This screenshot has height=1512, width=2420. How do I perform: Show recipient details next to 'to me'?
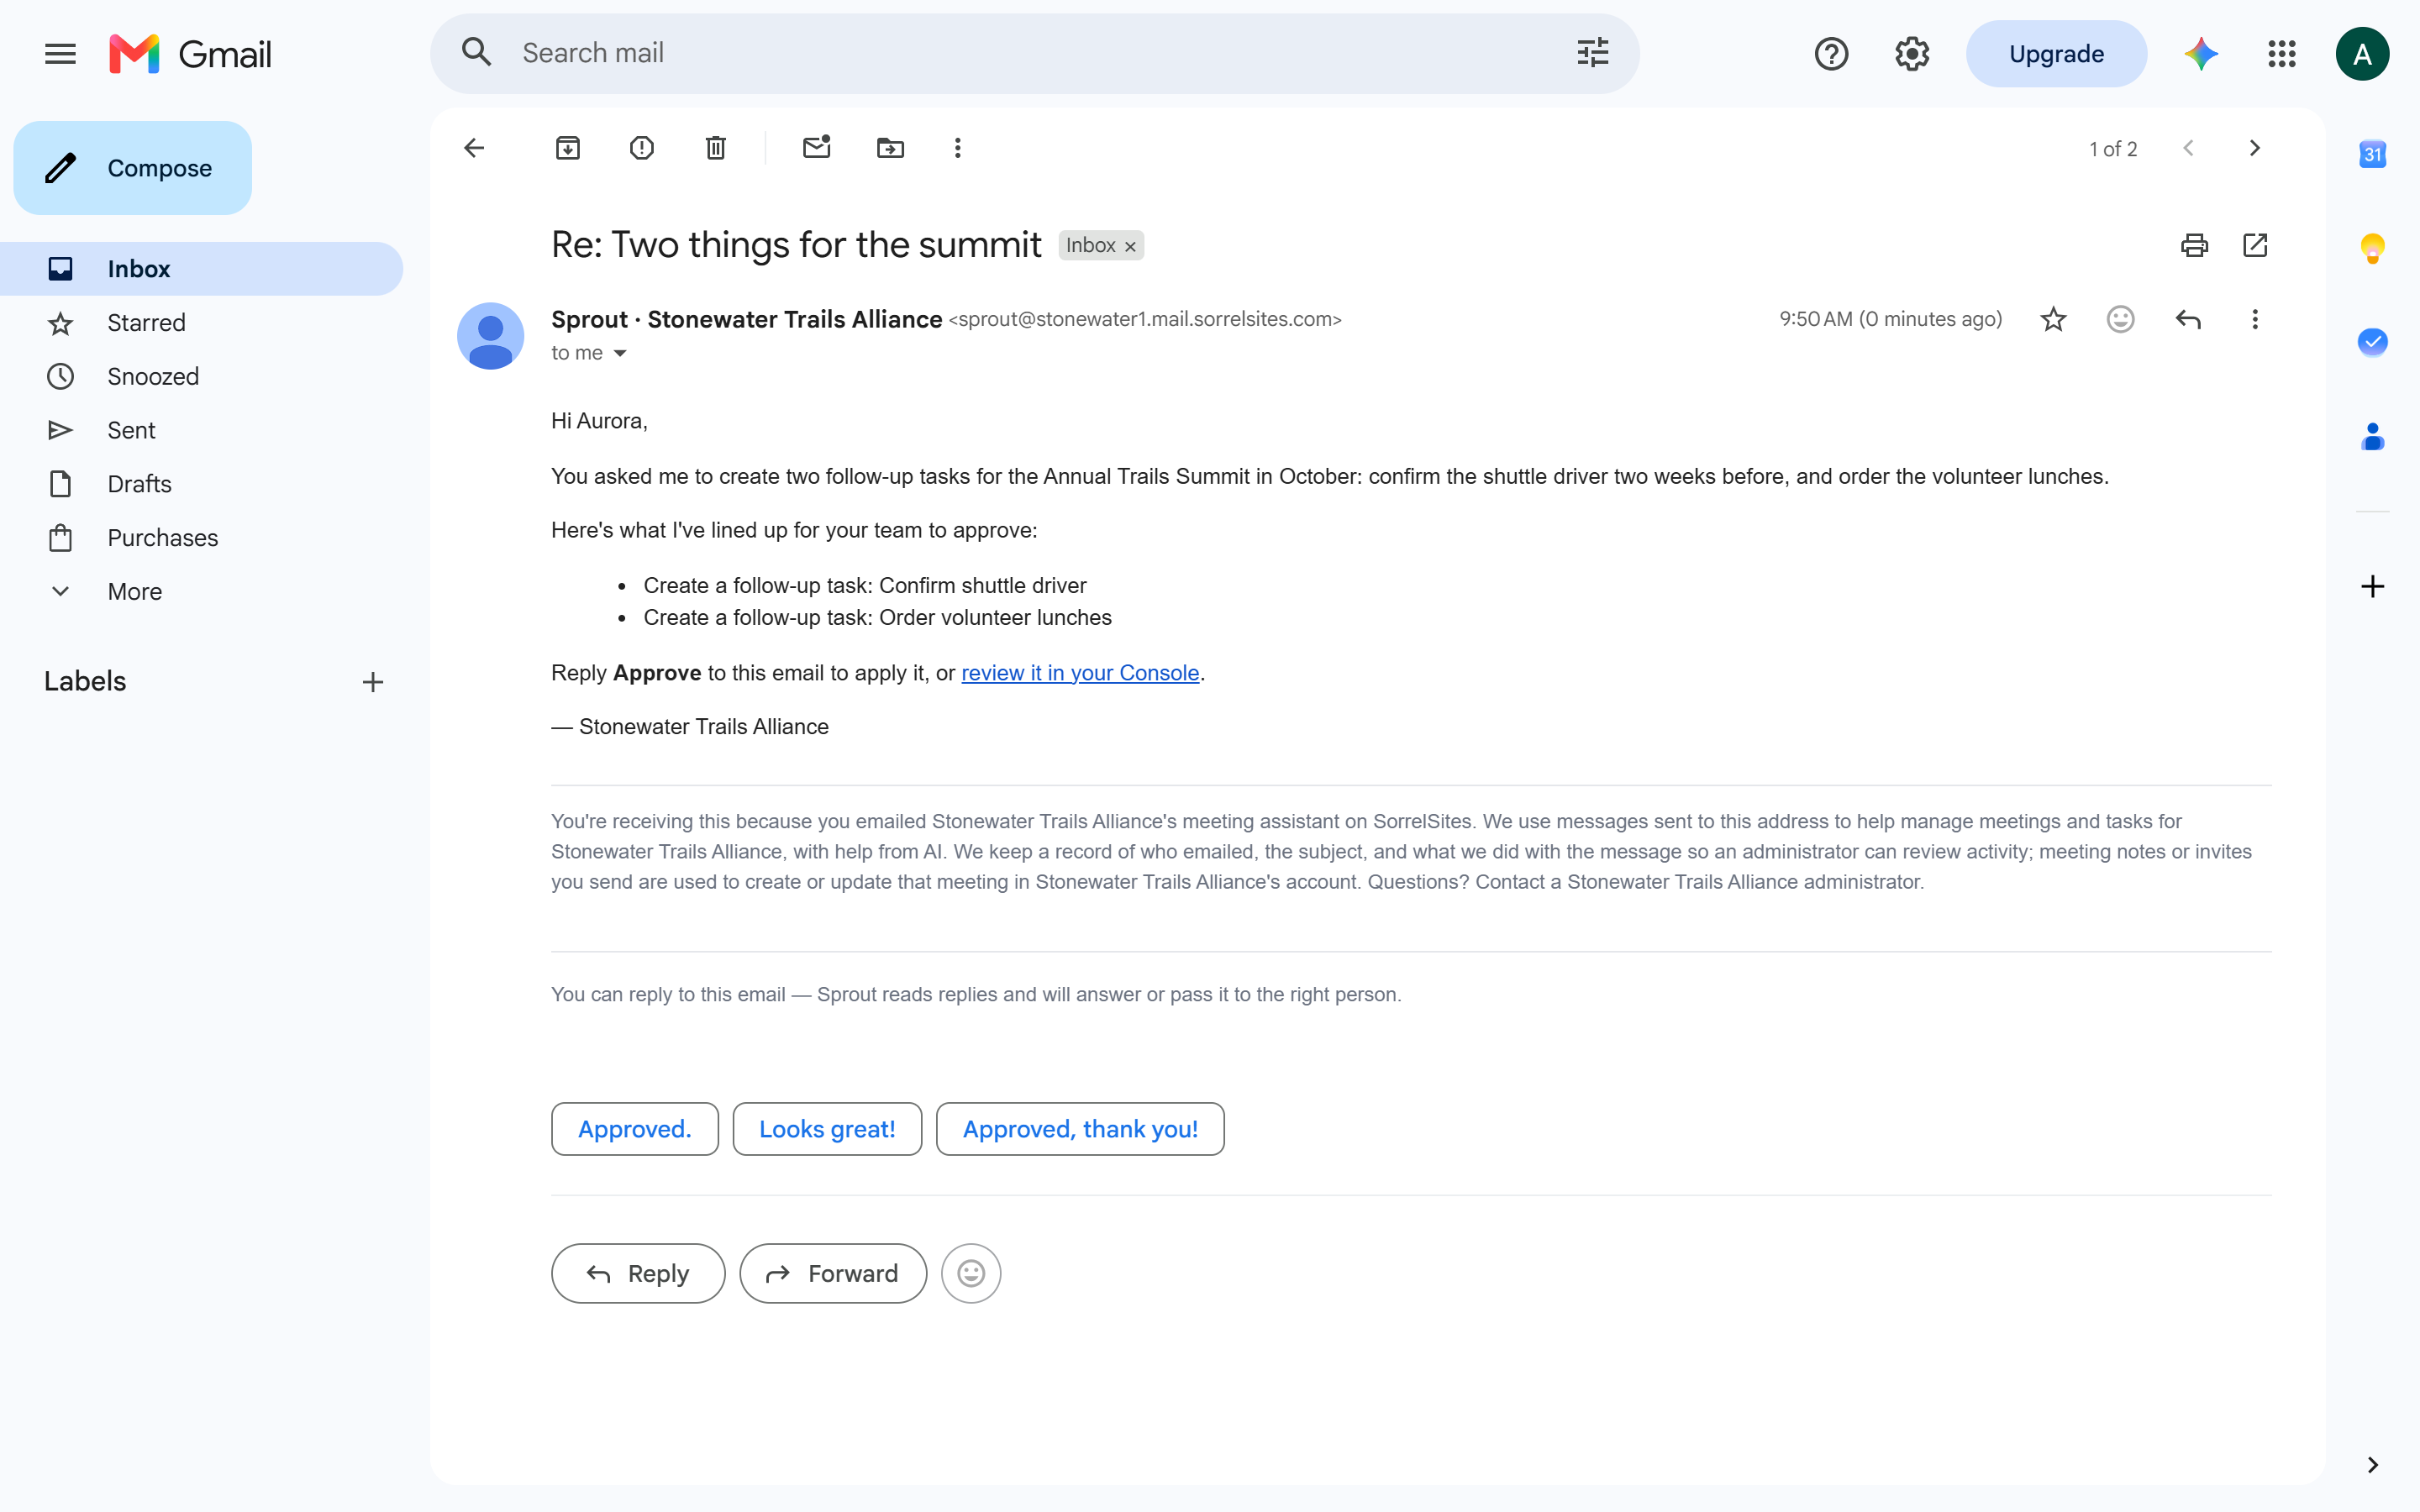tap(620, 353)
